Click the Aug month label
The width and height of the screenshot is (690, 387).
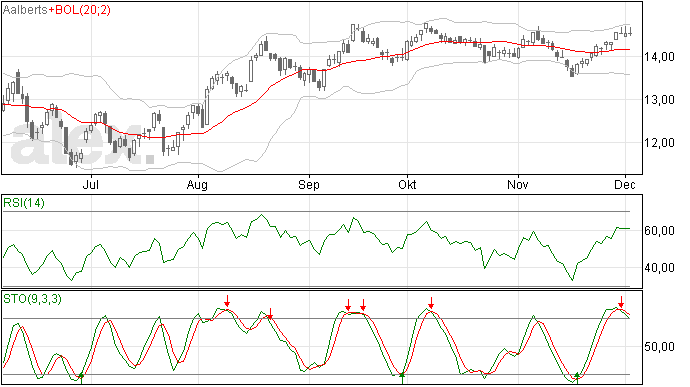click(197, 185)
